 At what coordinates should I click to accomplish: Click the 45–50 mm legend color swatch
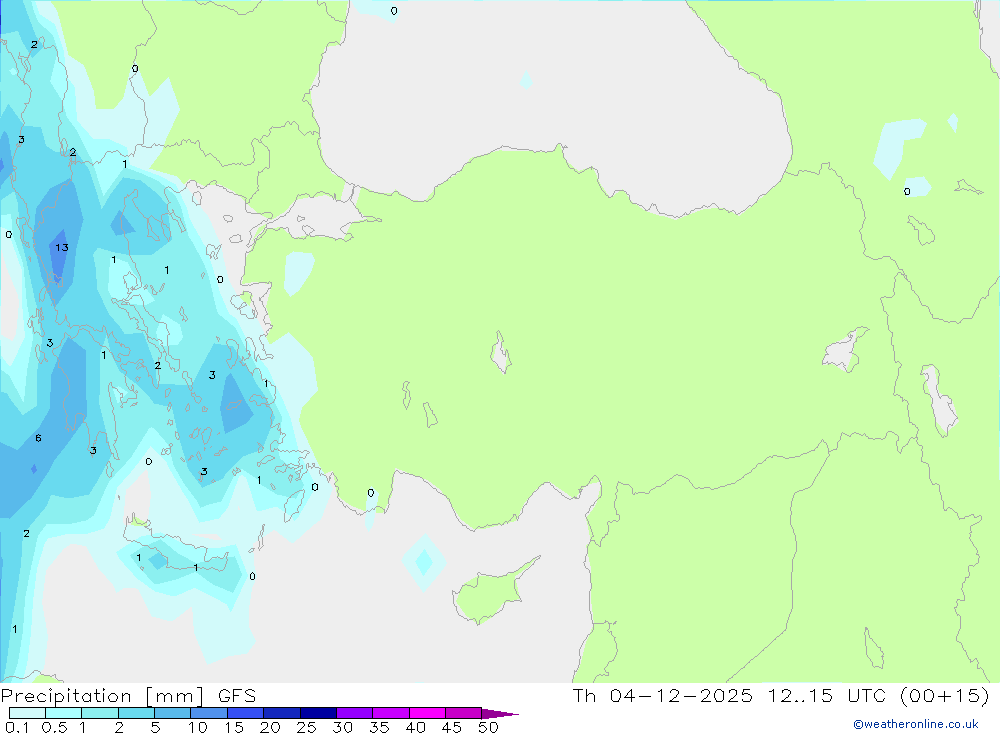tap(464, 713)
